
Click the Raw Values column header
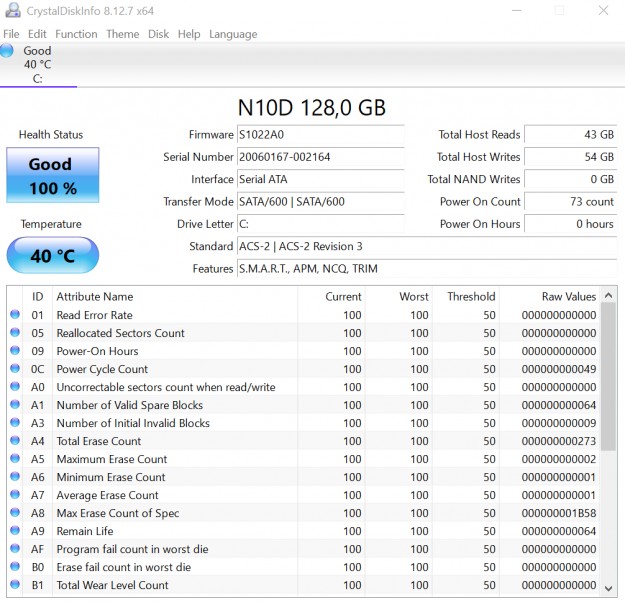pos(565,297)
